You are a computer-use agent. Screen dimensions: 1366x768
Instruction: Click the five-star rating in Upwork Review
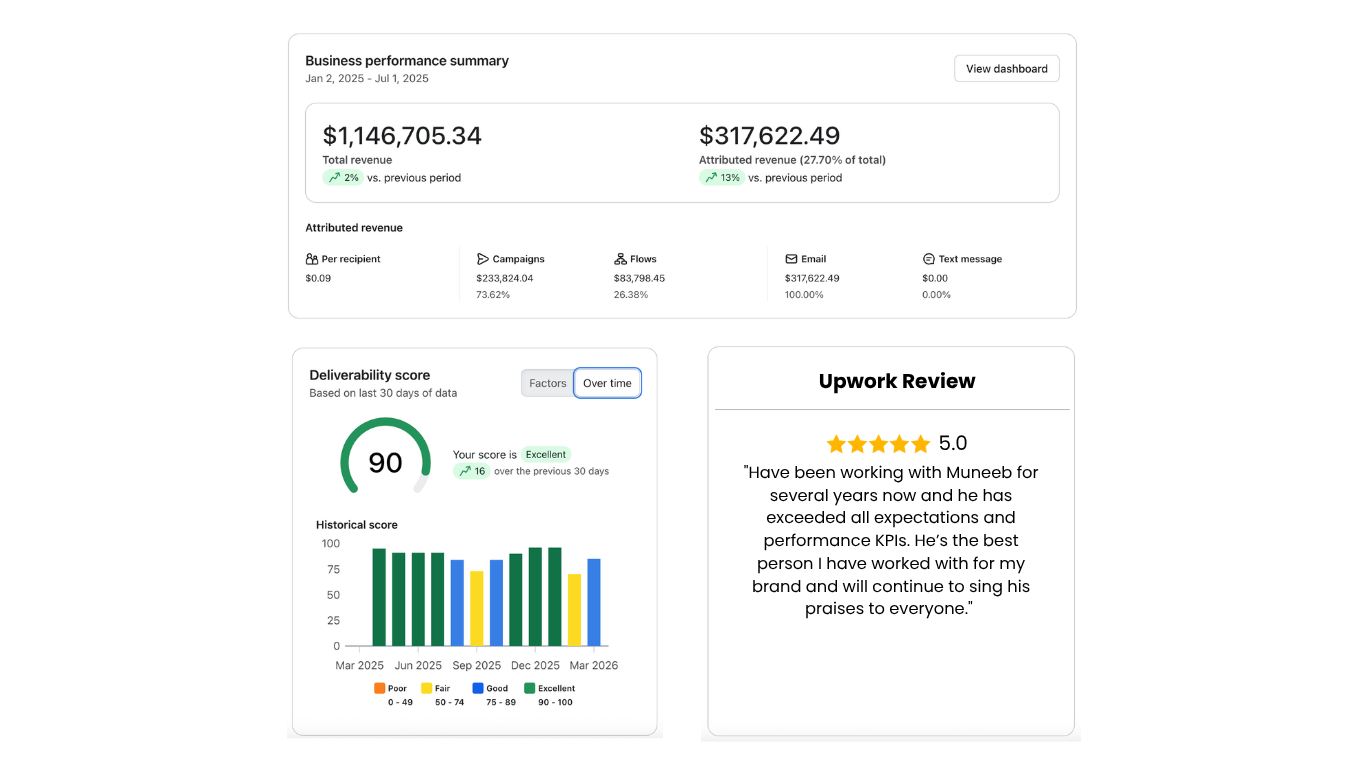(879, 444)
